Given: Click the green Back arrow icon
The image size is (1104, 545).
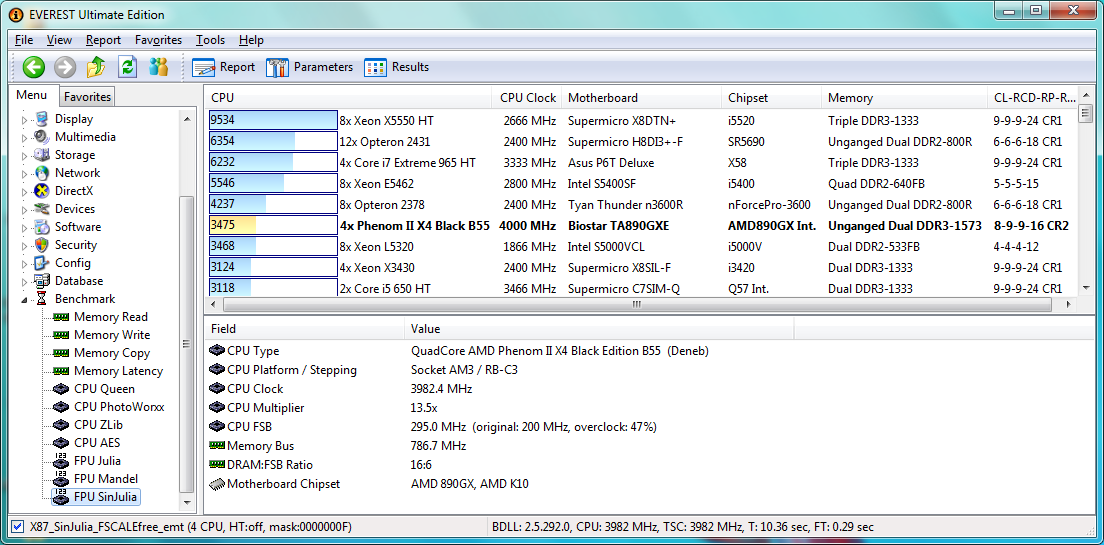Looking at the screenshot, I should 33,67.
